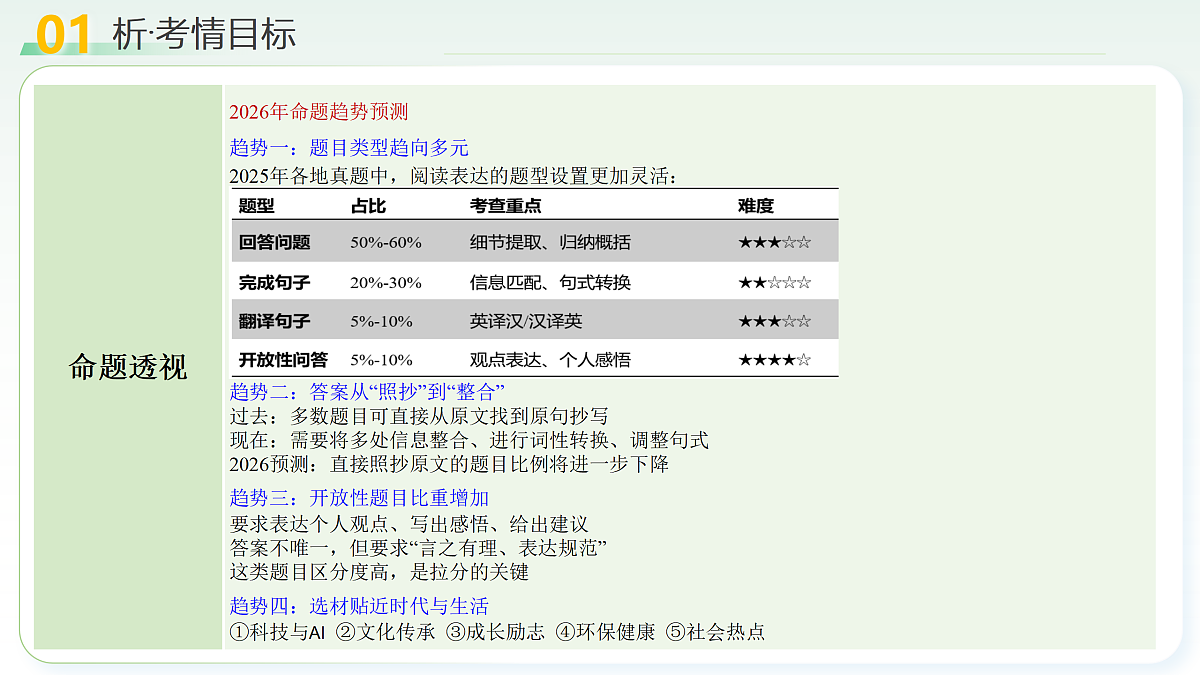
Task: Click the item '⑤社会热点'
Action: [716, 632]
